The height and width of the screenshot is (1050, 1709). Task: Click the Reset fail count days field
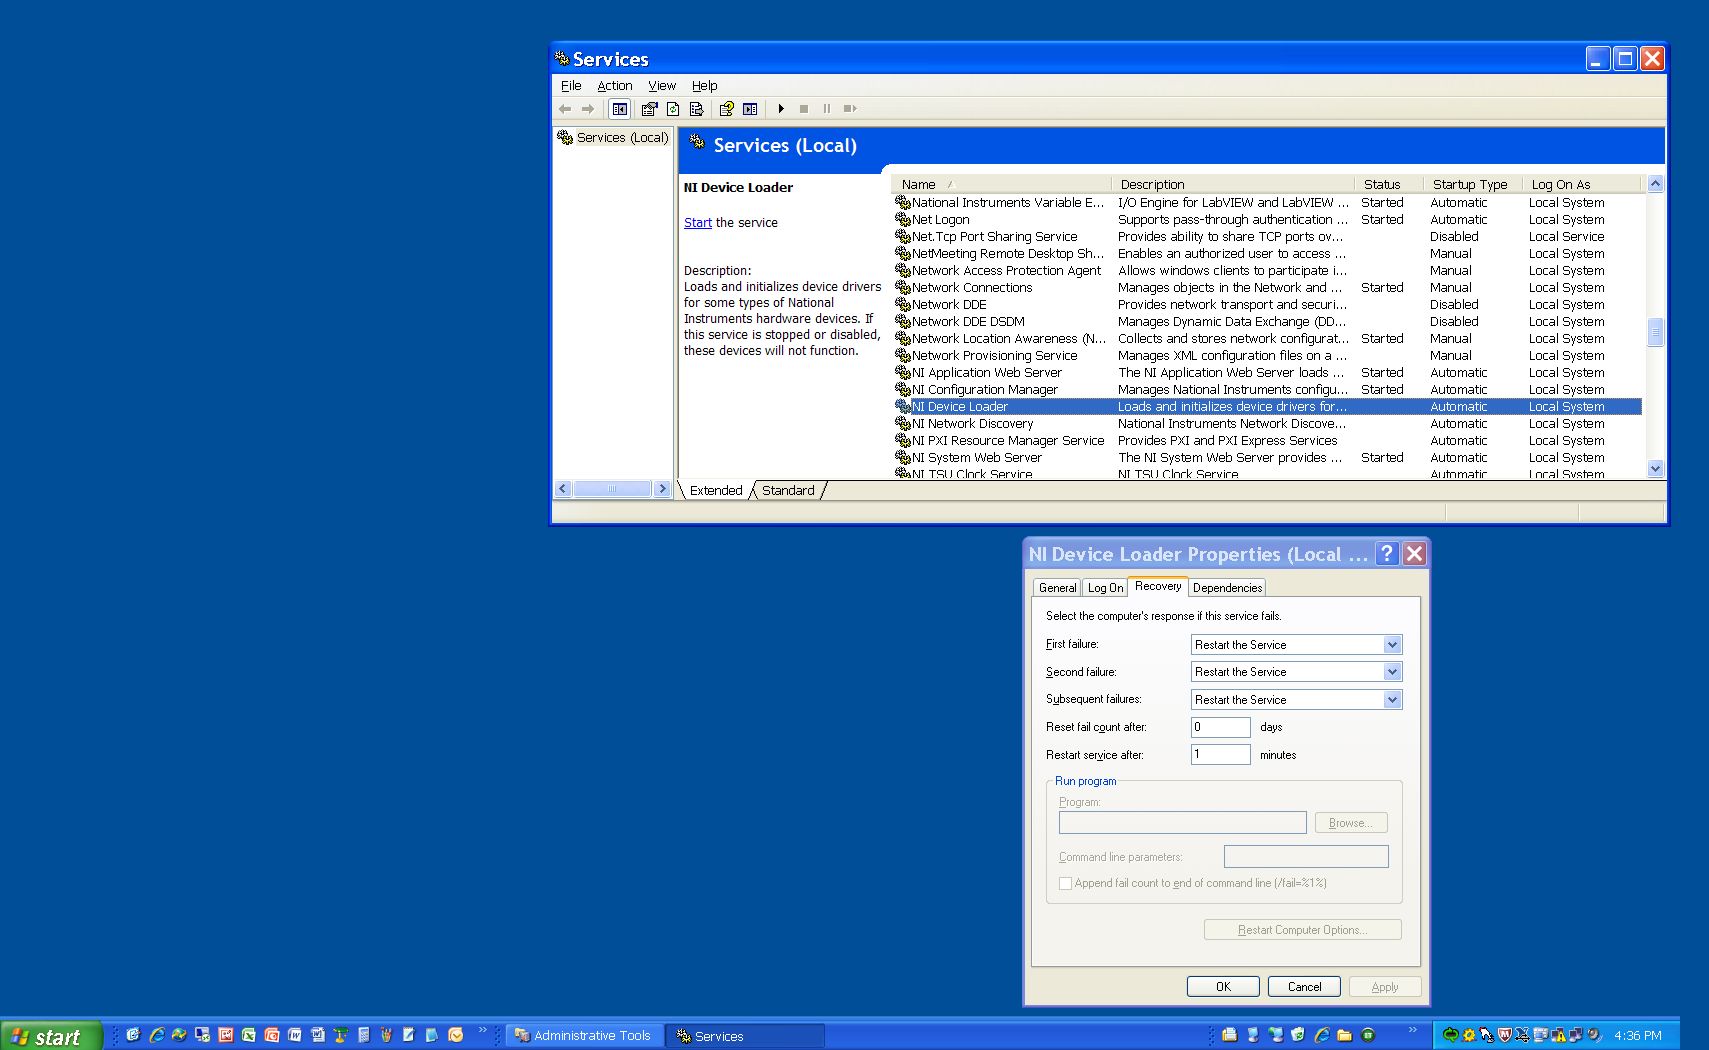[1220, 727]
